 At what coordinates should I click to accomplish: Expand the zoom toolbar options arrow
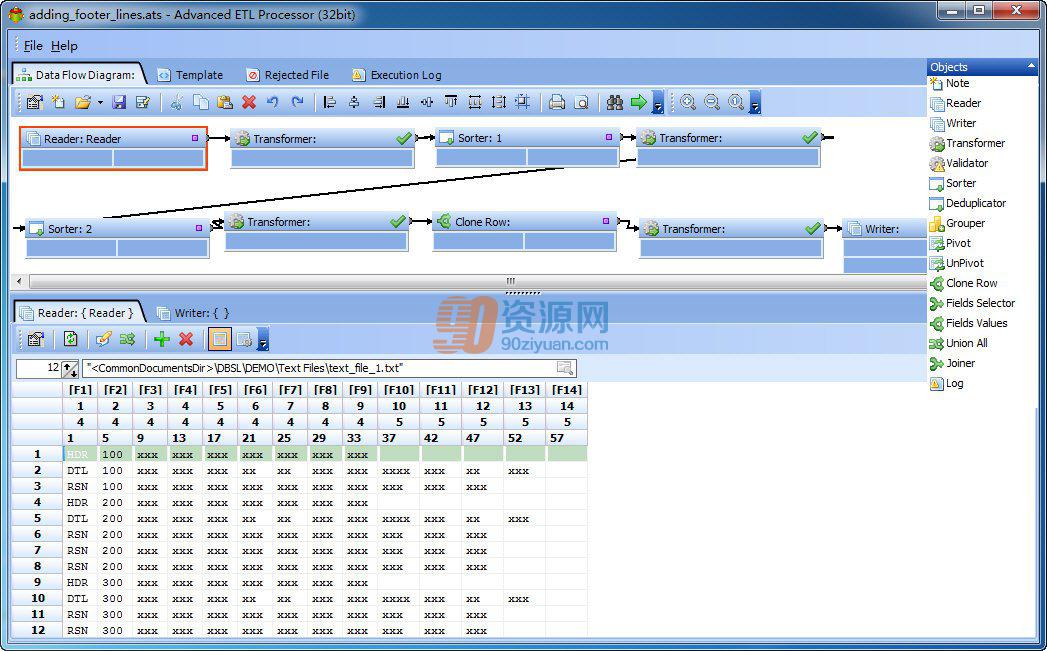click(x=755, y=103)
